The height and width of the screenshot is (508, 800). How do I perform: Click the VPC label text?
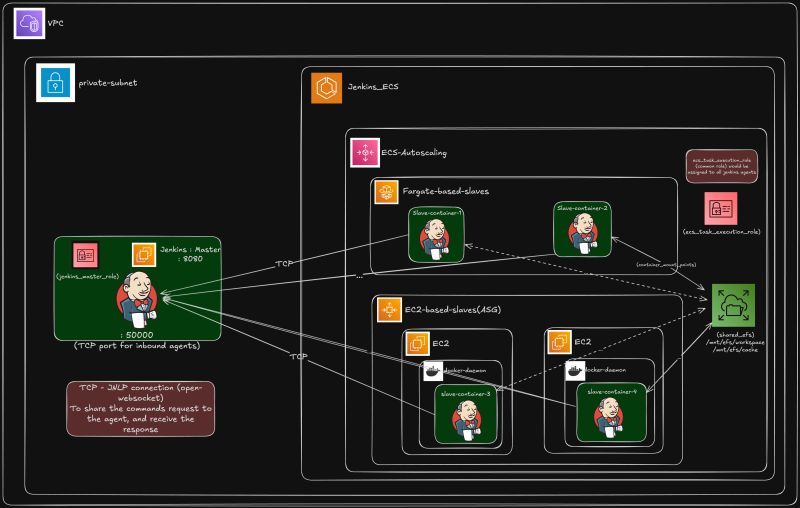point(56,23)
